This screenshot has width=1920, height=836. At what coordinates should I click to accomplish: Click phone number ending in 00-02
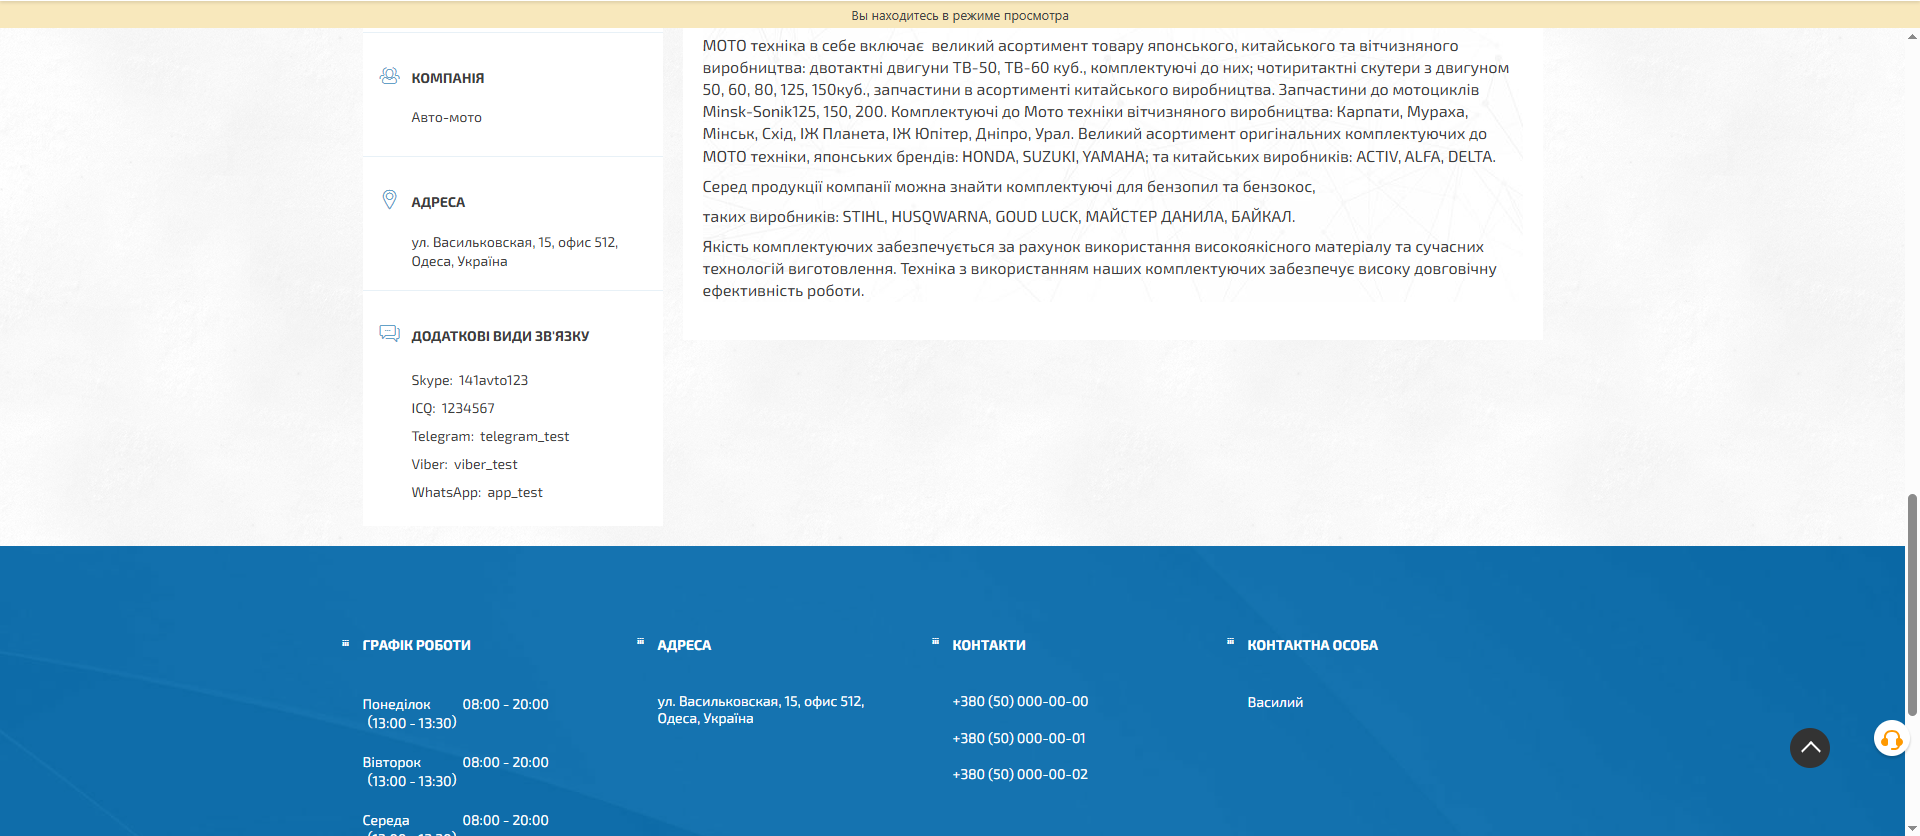1020,775
